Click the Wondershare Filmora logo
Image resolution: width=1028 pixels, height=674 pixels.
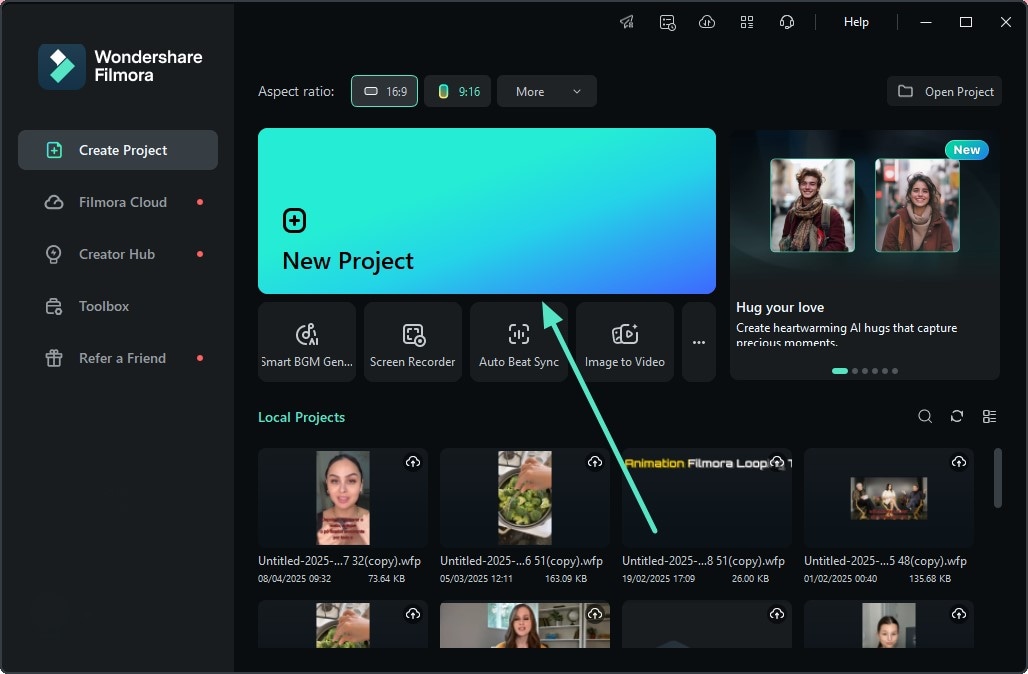pyautogui.click(x=121, y=66)
